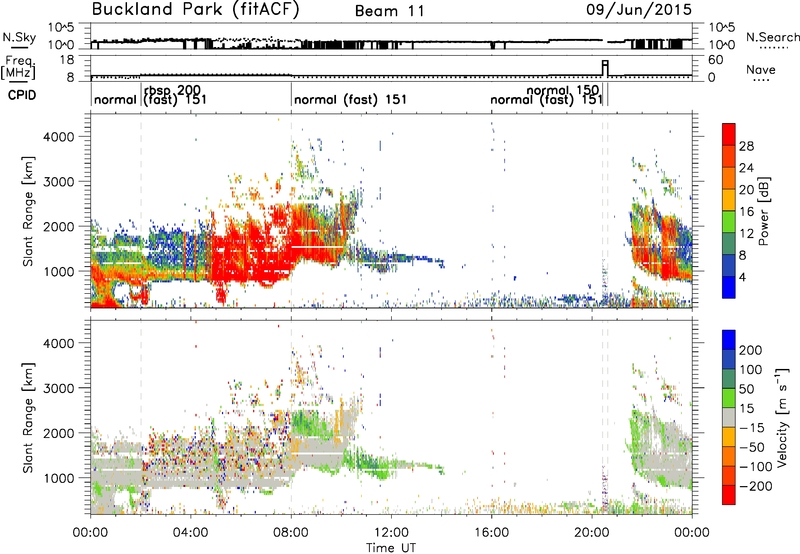This screenshot has width=800, height=554.
Task: Click the power panel 'Slant Range [km]' label
Action: click(x=28, y=211)
